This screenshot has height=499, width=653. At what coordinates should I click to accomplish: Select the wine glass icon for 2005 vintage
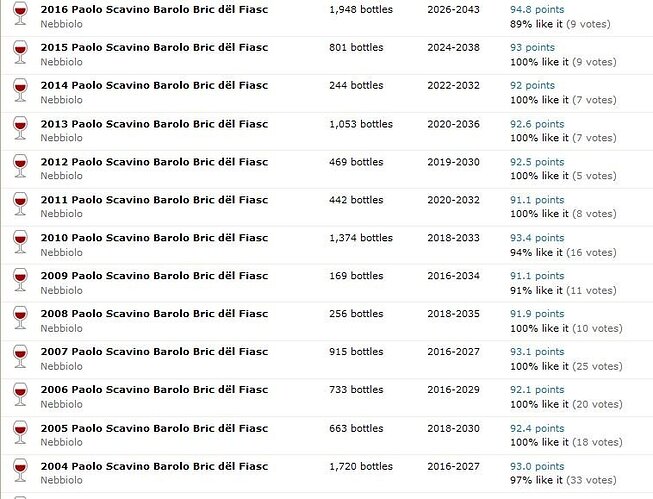coord(20,432)
